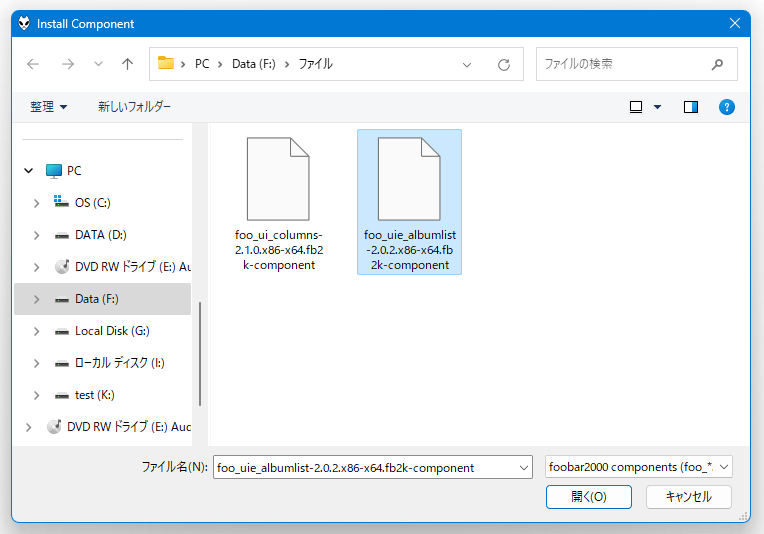Go up one folder level
This screenshot has height=534, width=764.
point(127,64)
